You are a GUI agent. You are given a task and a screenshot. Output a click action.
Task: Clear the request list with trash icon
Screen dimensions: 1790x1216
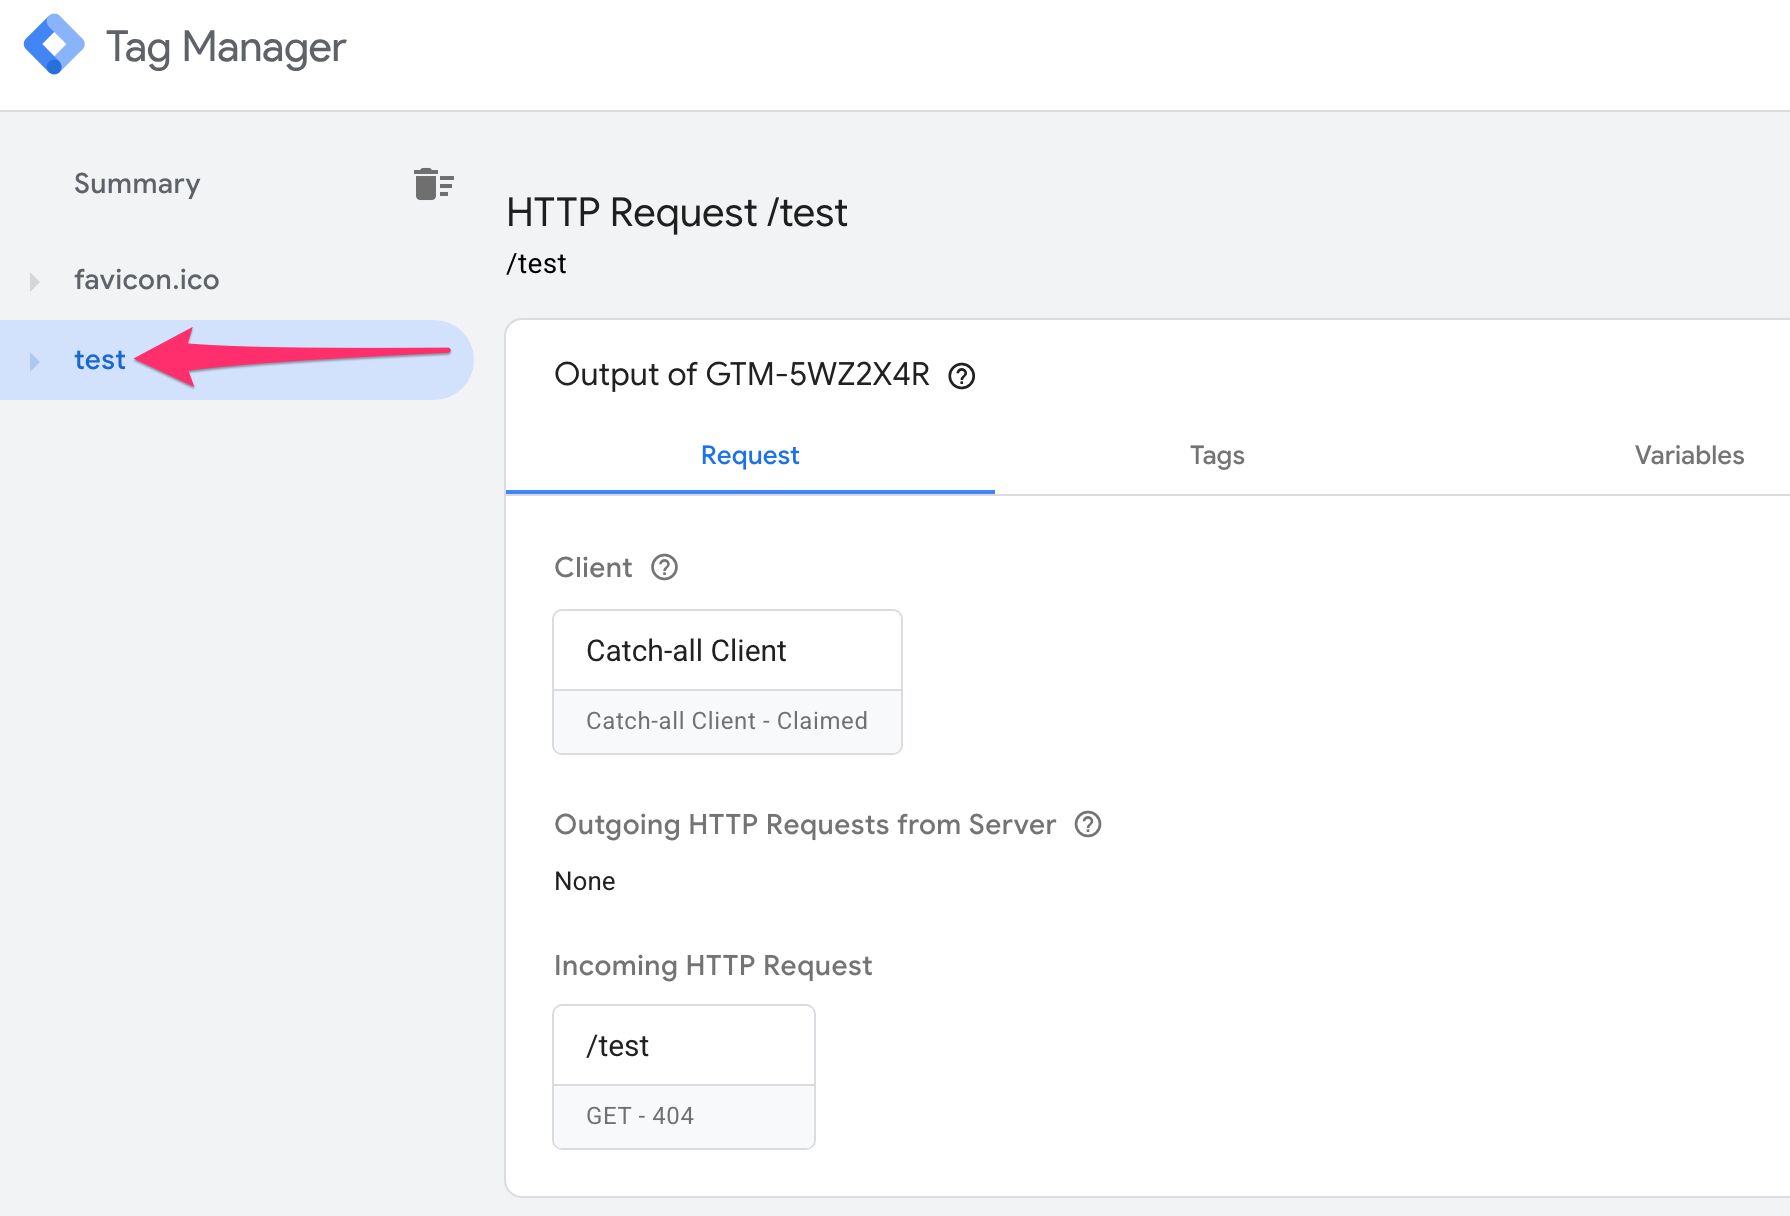pyautogui.click(x=433, y=184)
